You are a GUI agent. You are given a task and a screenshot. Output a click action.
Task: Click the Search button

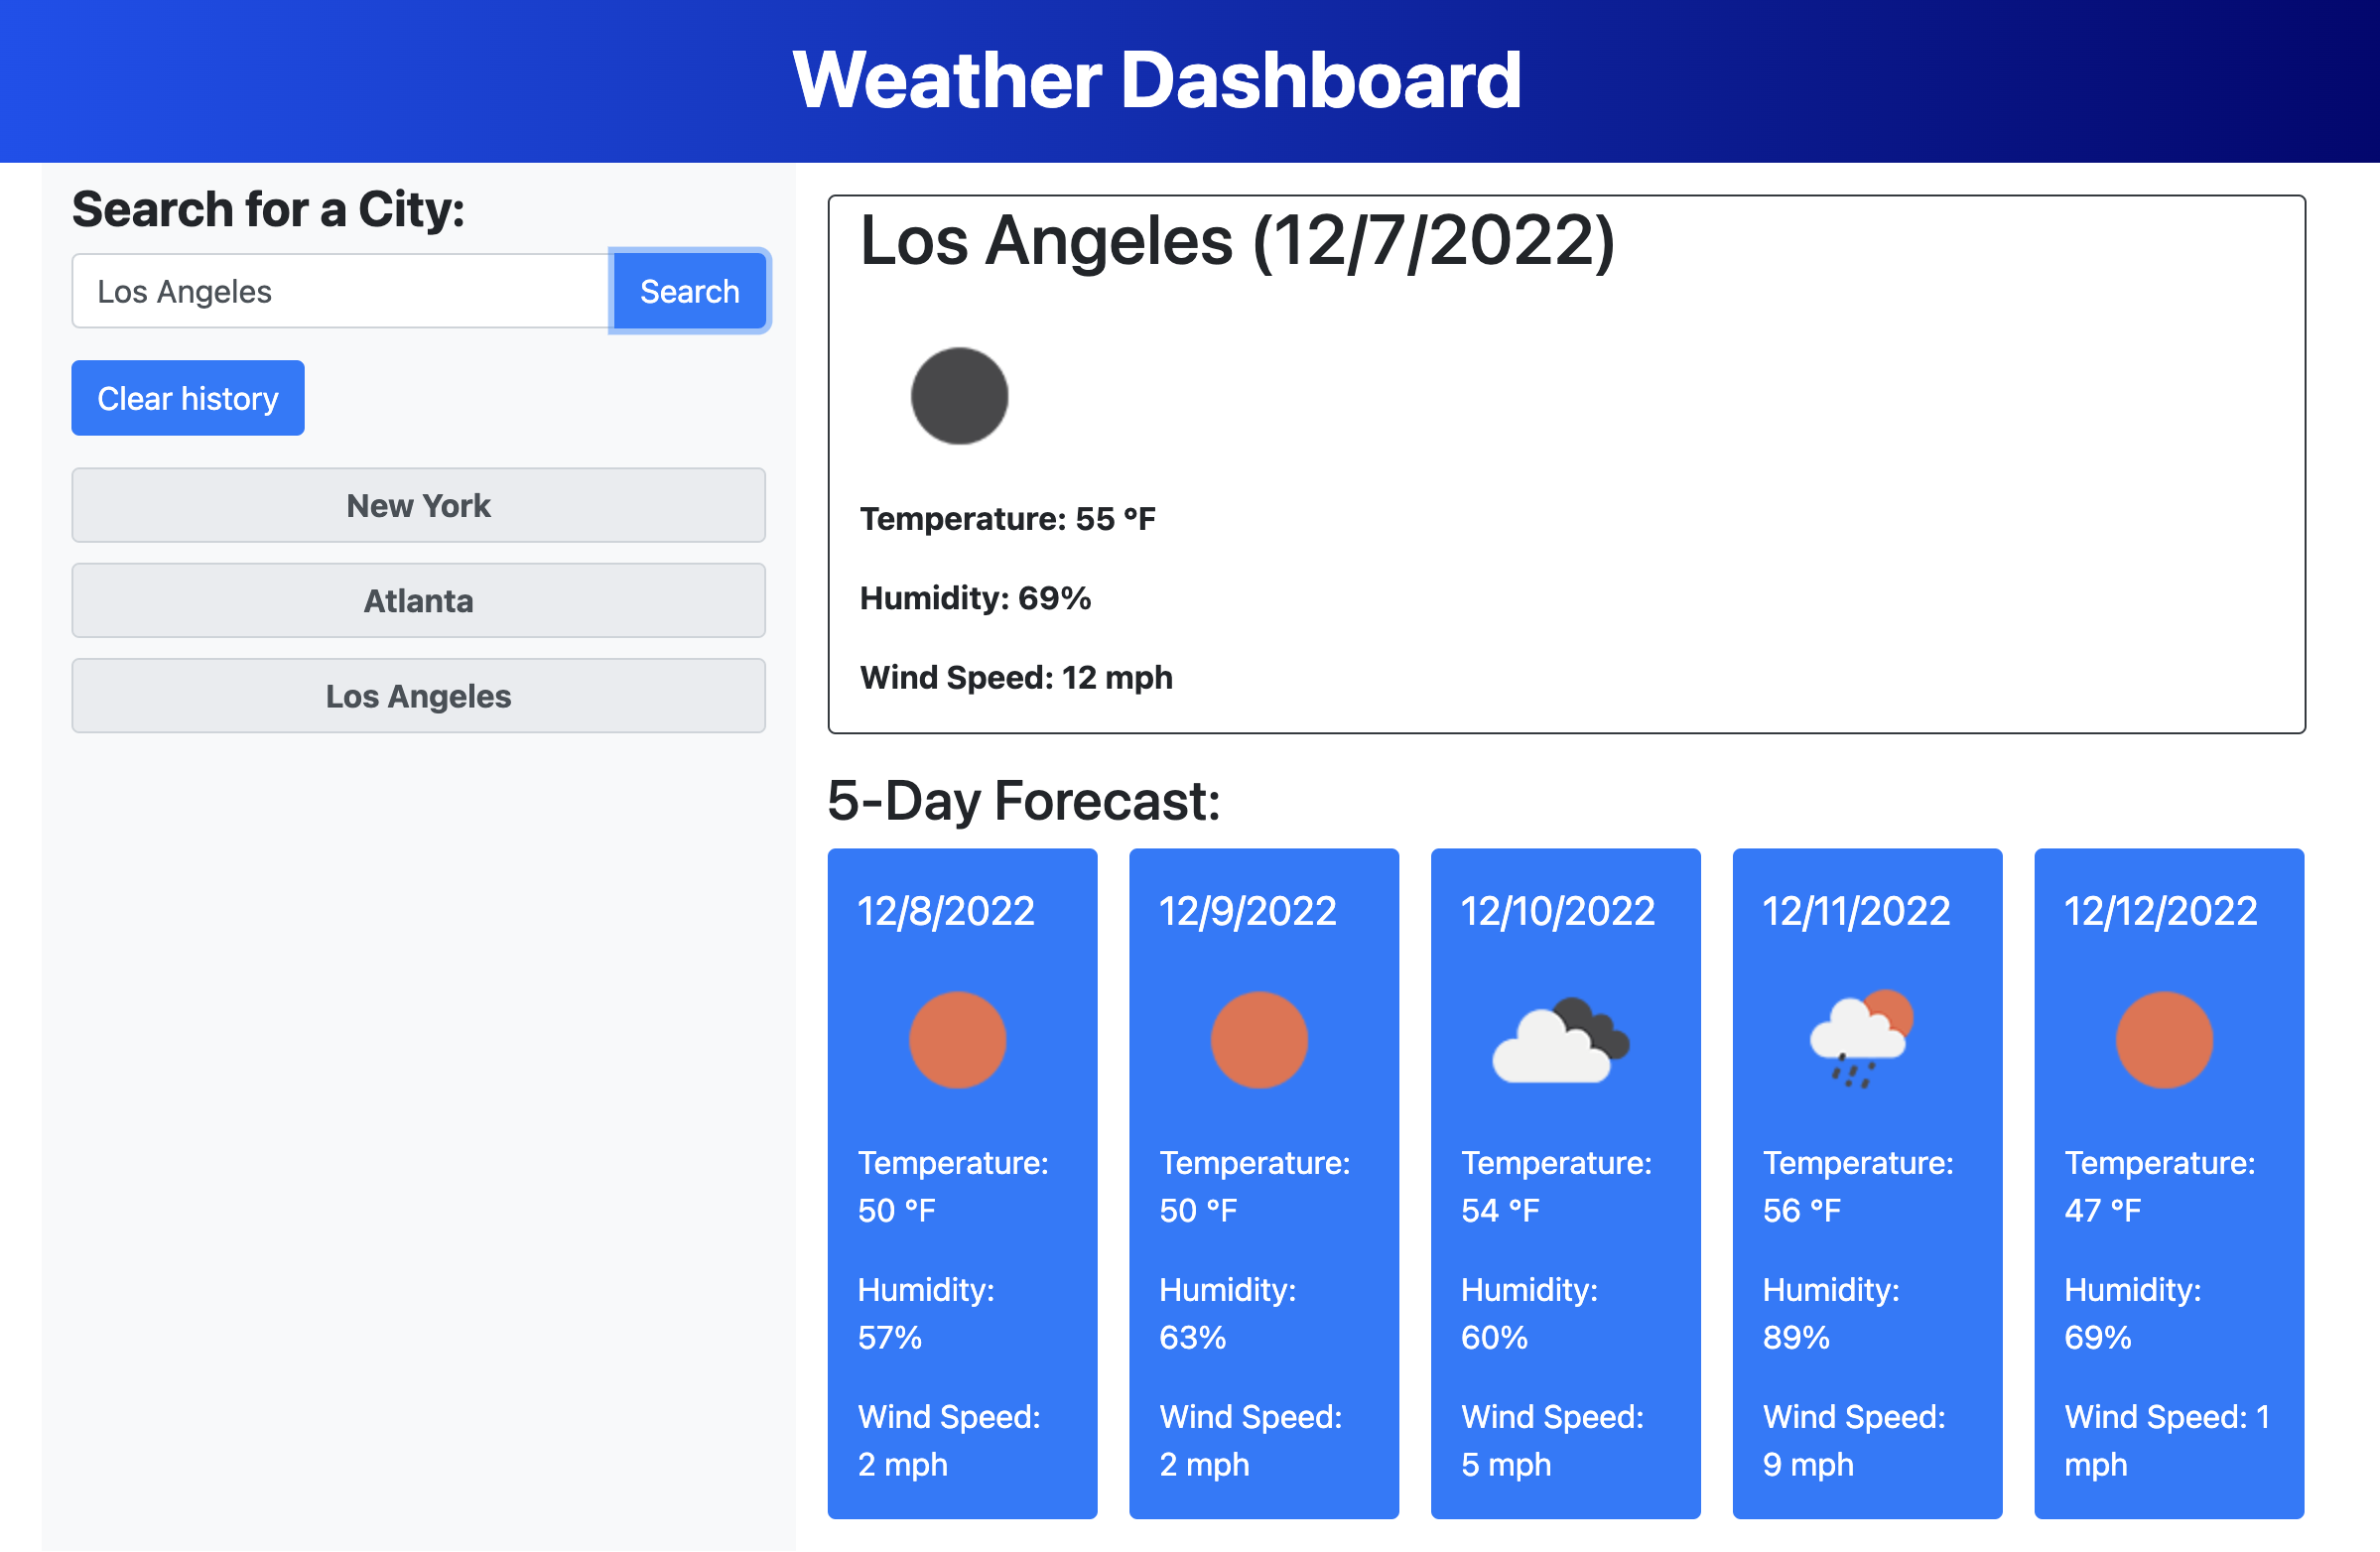[x=689, y=290]
